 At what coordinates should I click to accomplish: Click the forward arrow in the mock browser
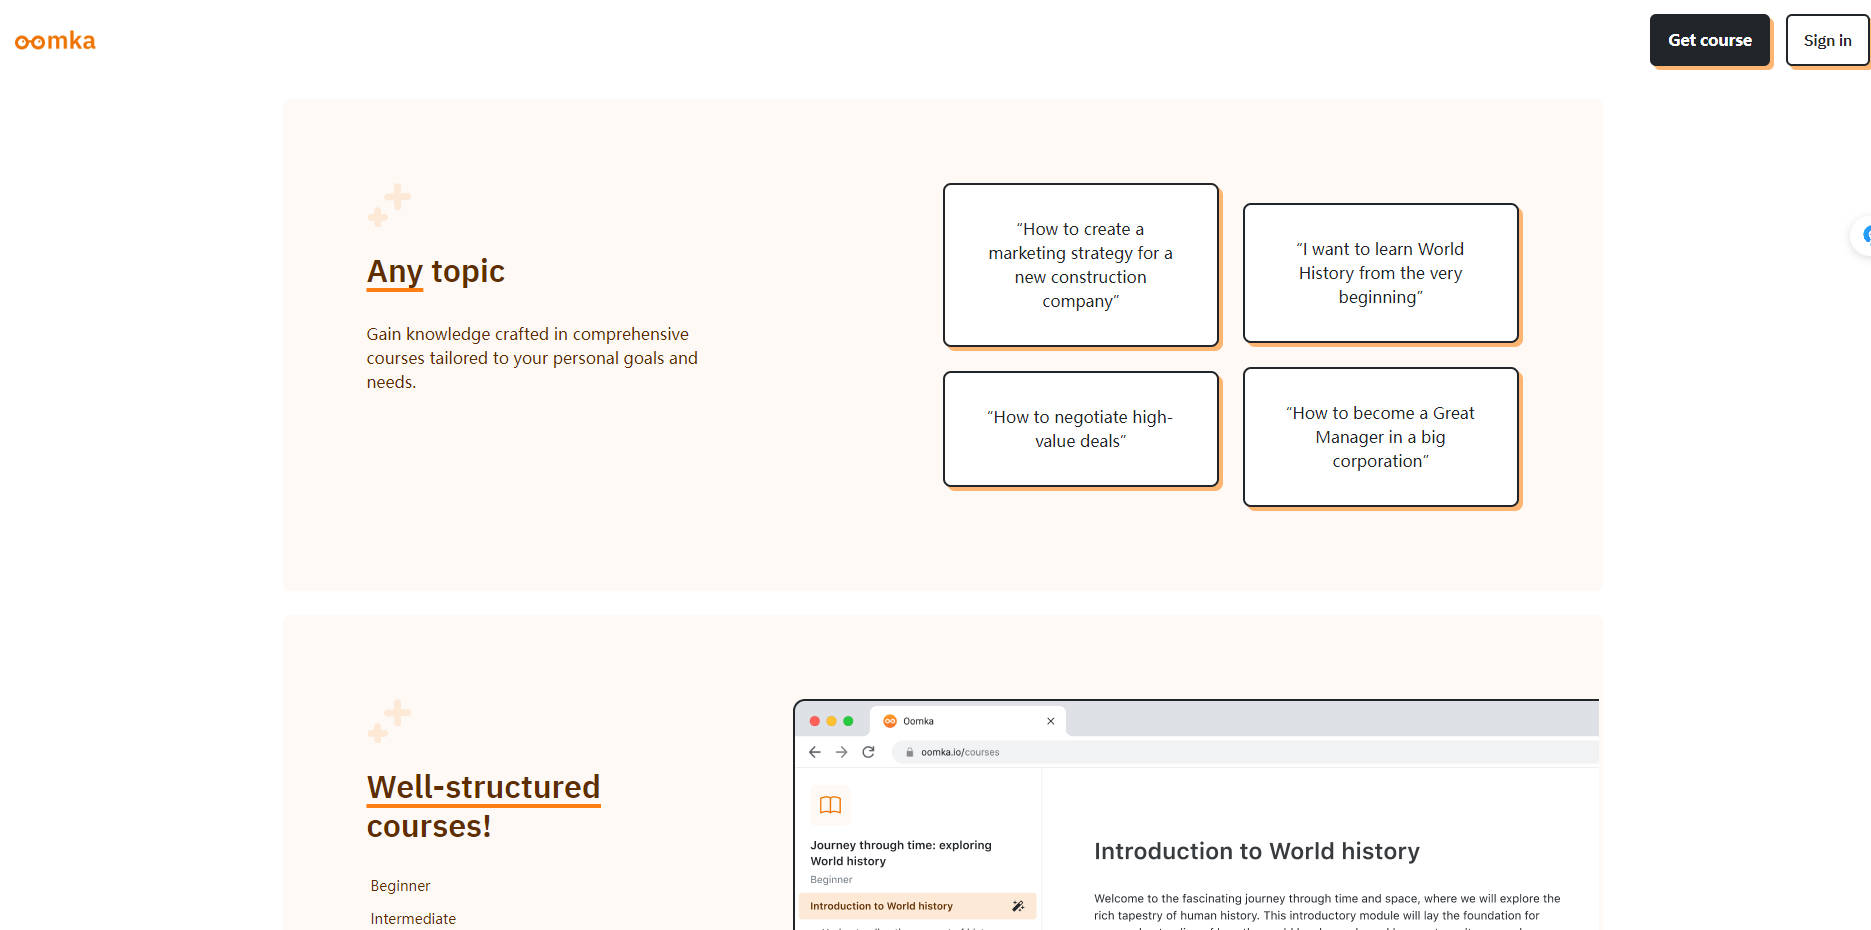[x=841, y=752]
